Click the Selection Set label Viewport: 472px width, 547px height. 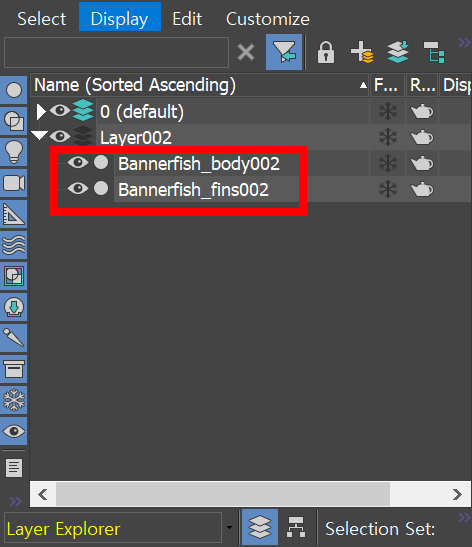380,529
